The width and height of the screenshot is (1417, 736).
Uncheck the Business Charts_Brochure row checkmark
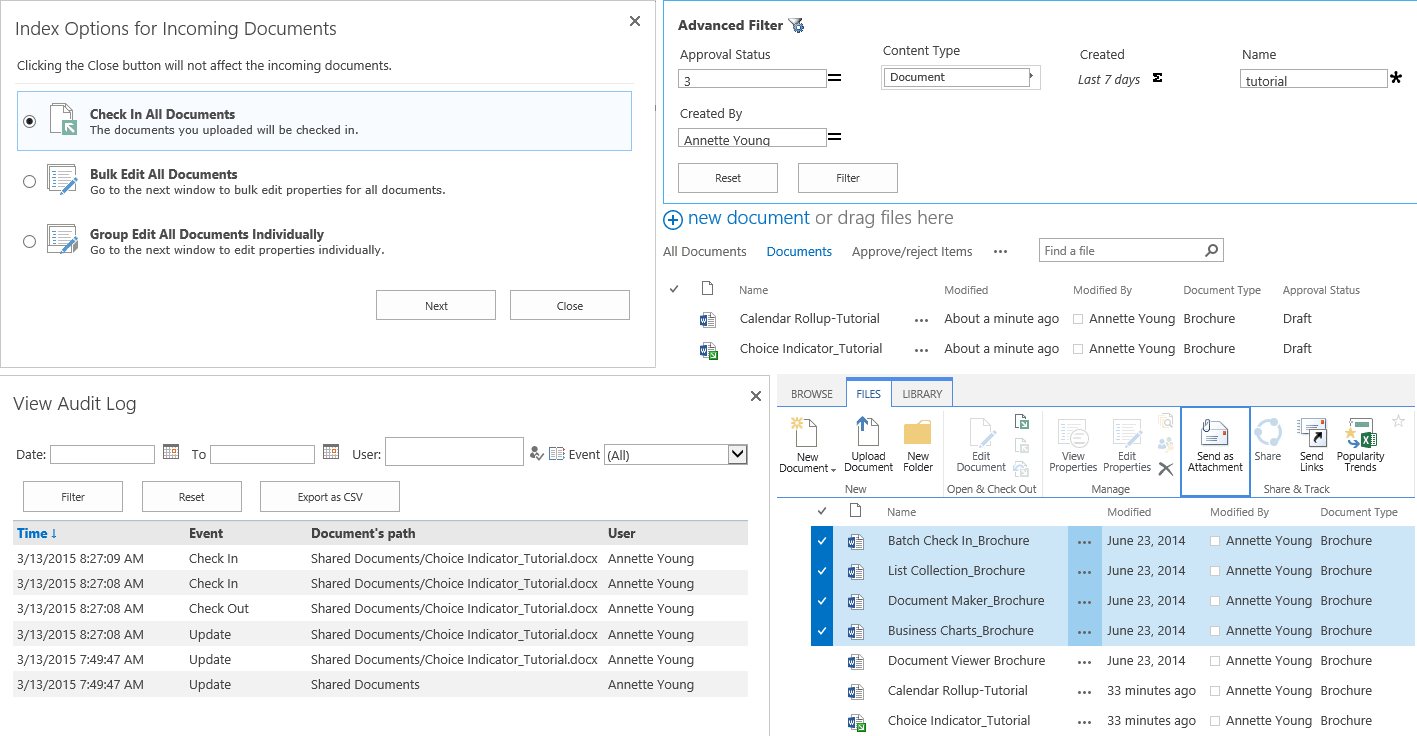click(822, 631)
